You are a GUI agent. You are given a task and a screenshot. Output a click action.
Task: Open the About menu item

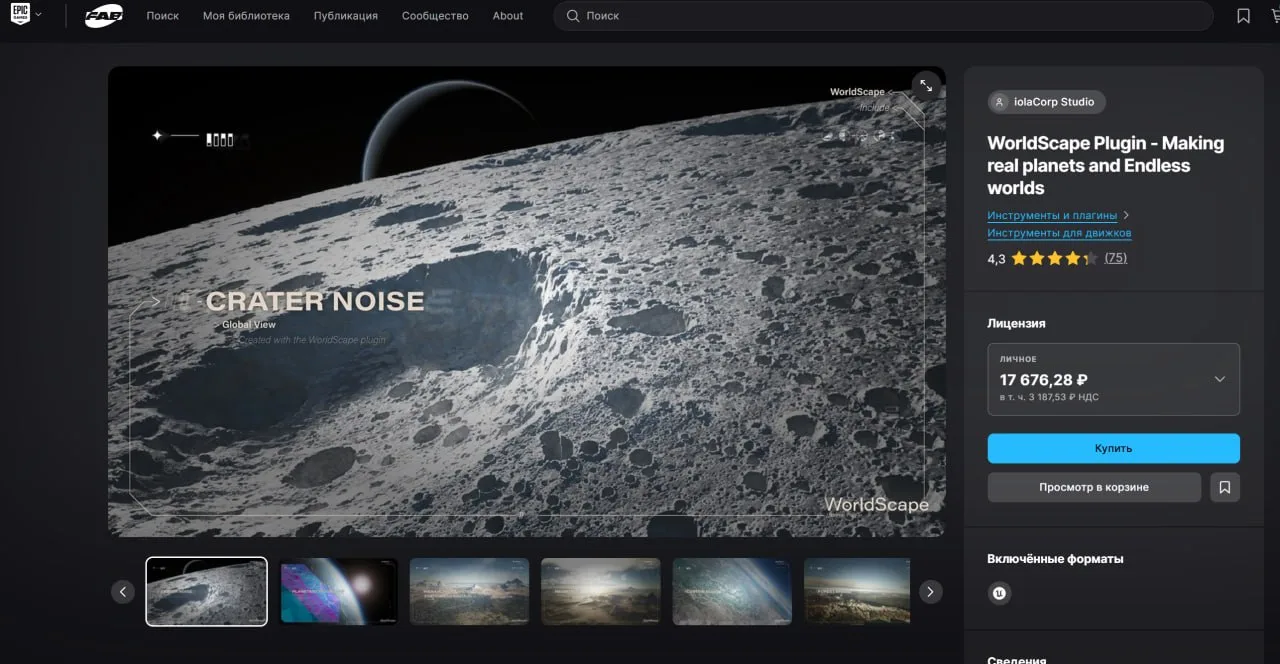point(508,16)
